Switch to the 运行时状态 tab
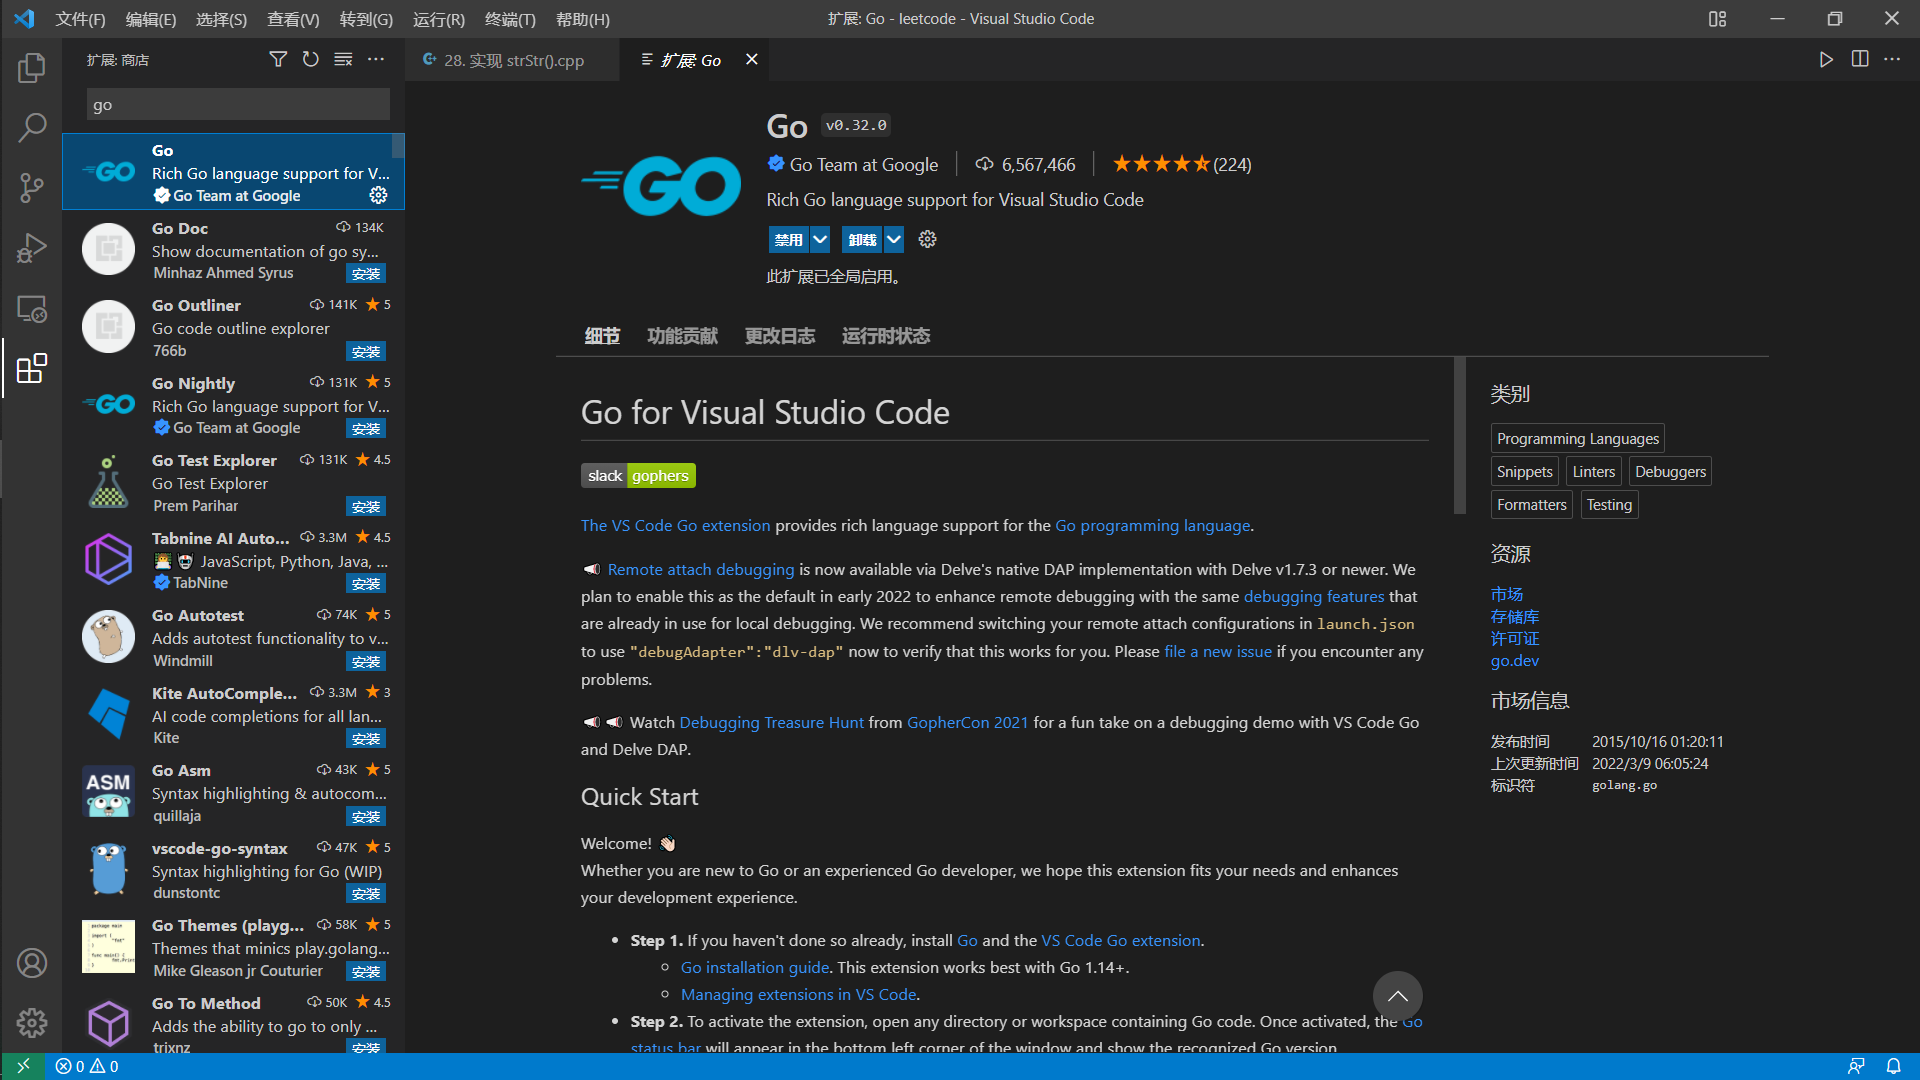The image size is (1920, 1080). 886,336
